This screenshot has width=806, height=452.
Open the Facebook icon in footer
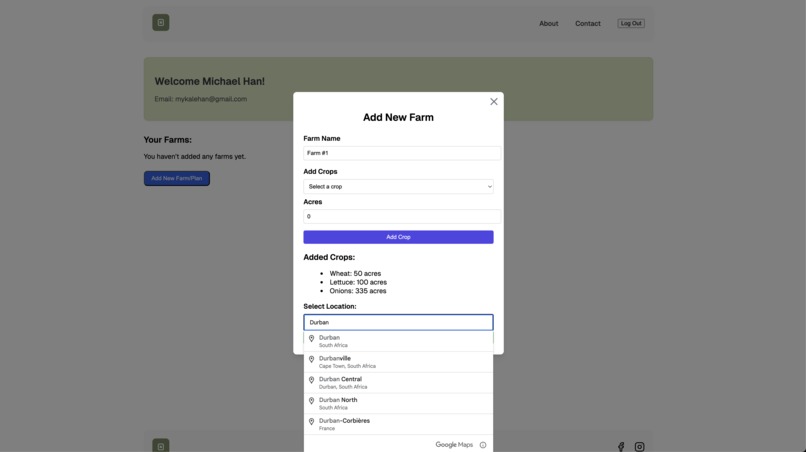point(621,447)
